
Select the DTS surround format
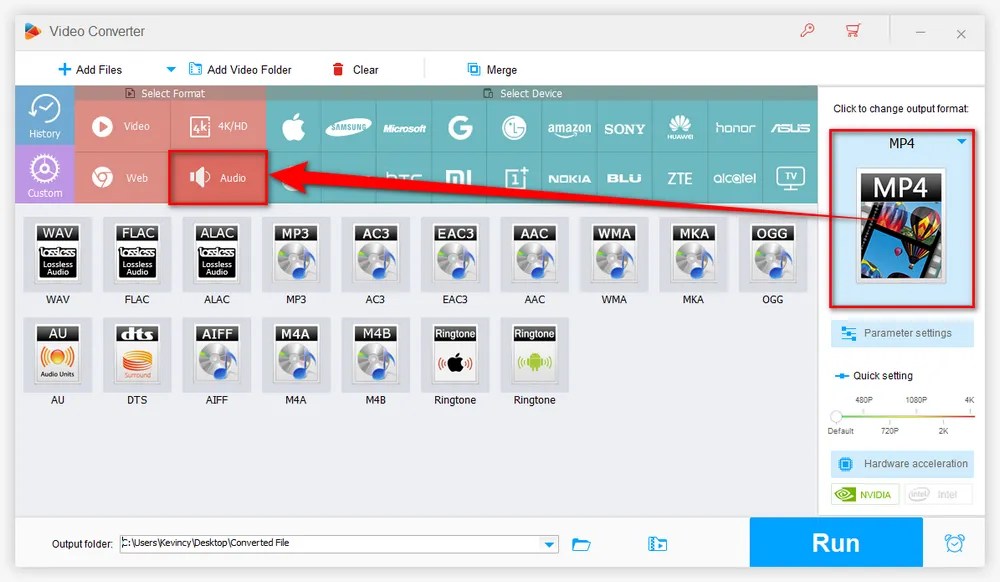[137, 354]
